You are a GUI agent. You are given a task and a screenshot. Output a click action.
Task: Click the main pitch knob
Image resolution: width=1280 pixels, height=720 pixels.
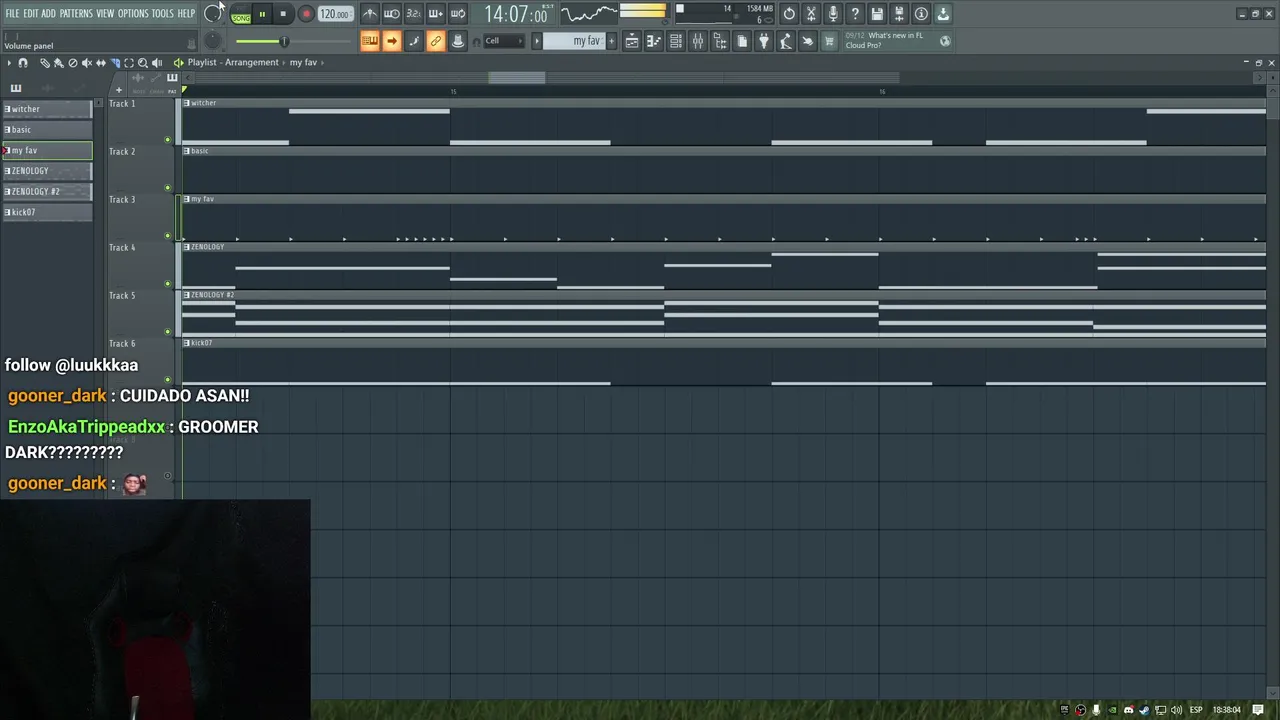click(213, 41)
